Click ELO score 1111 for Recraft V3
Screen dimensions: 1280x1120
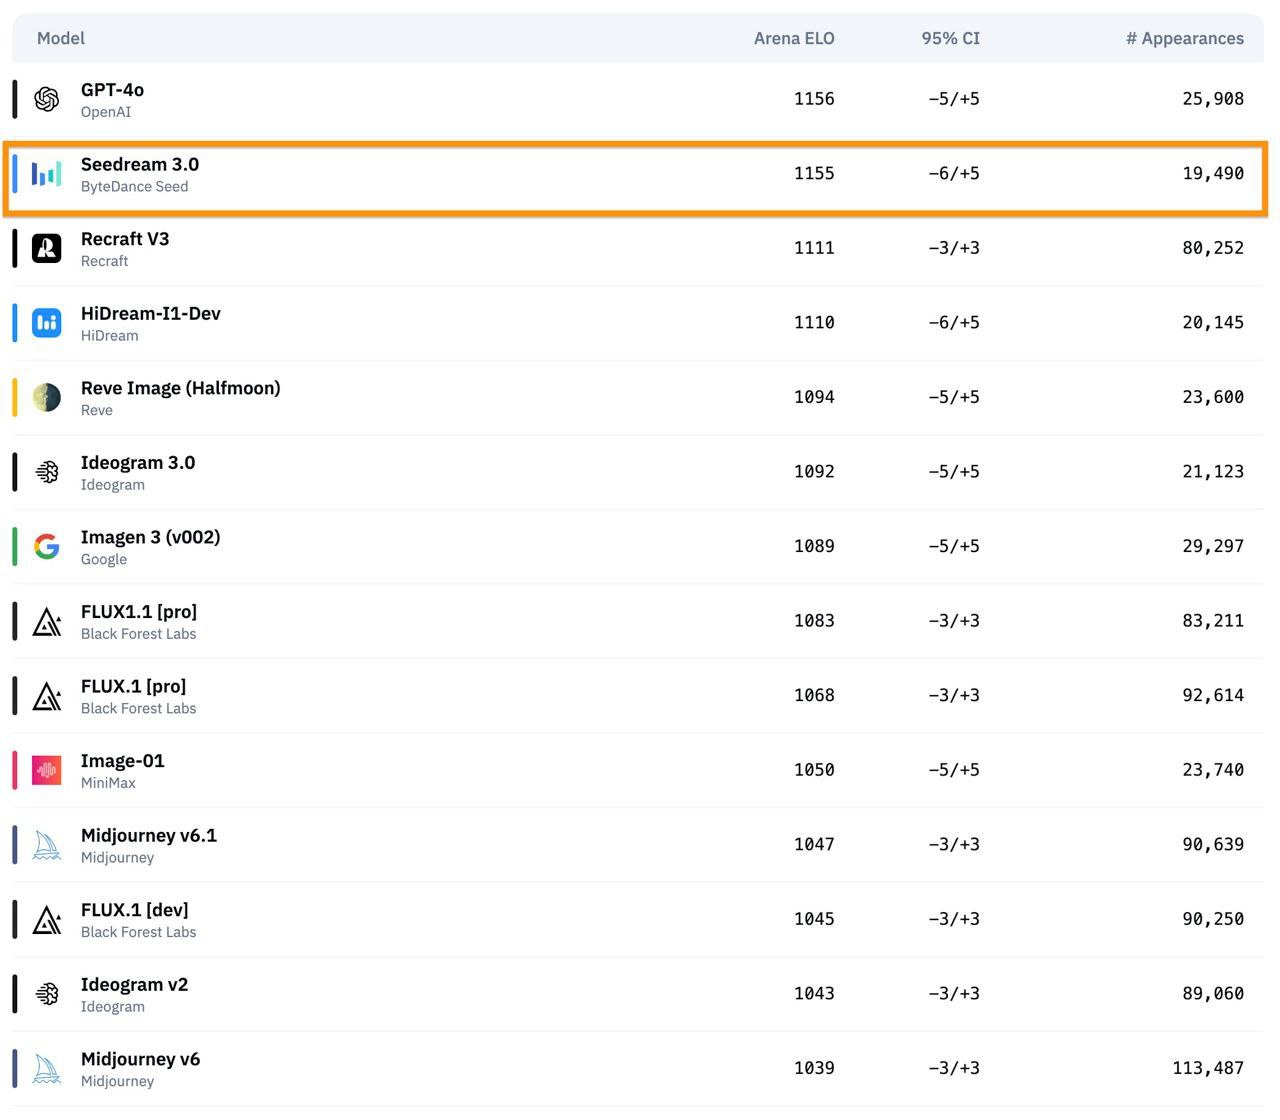[x=814, y=248]
